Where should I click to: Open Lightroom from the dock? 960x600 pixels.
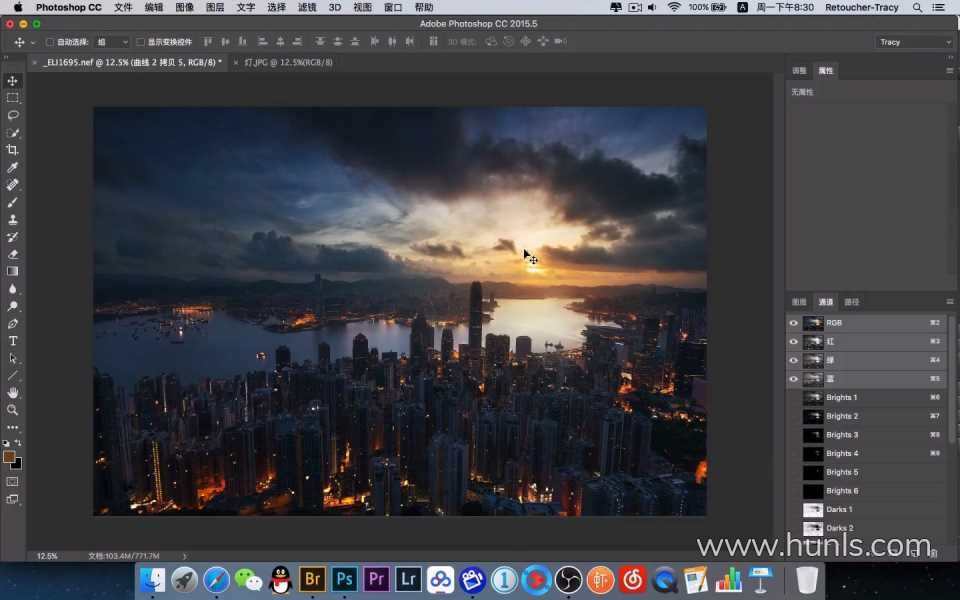(x=408, y=579)
